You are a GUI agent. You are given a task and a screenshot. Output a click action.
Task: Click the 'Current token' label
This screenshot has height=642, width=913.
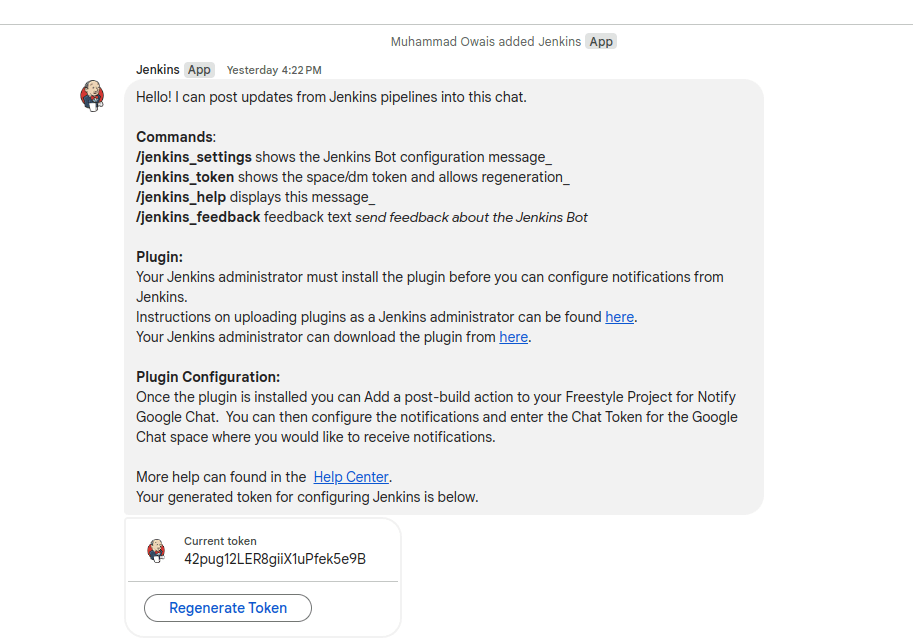(x=220, y=541)
